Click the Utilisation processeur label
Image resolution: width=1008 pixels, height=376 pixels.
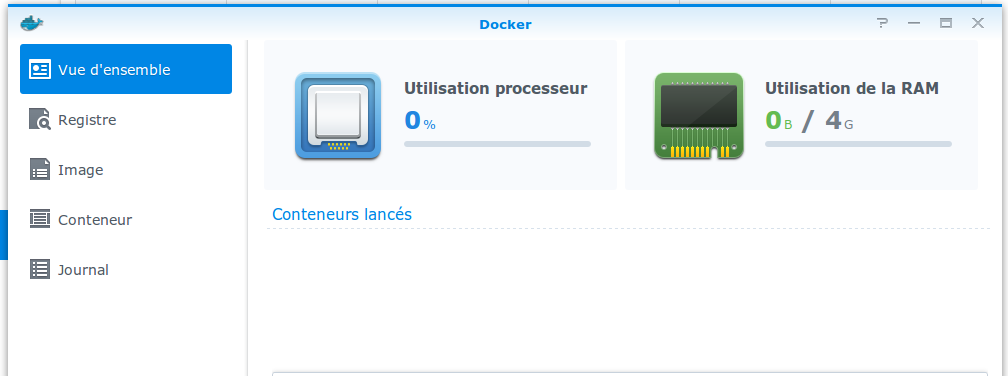point(496,89)
